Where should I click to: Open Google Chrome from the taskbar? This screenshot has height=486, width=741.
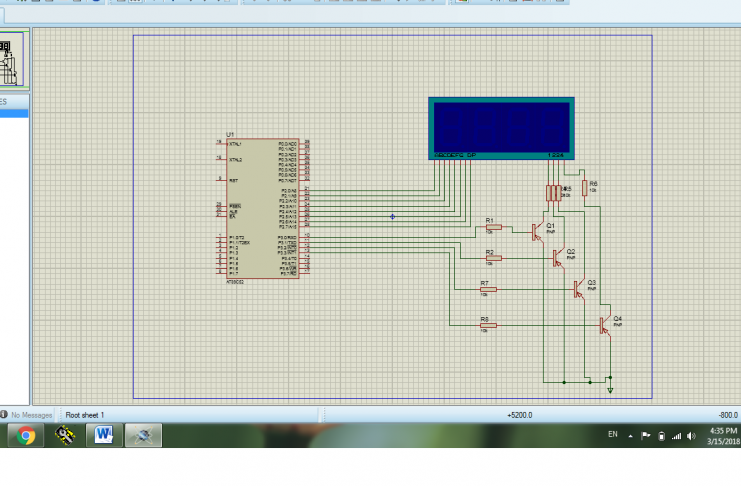click(26, 435)
